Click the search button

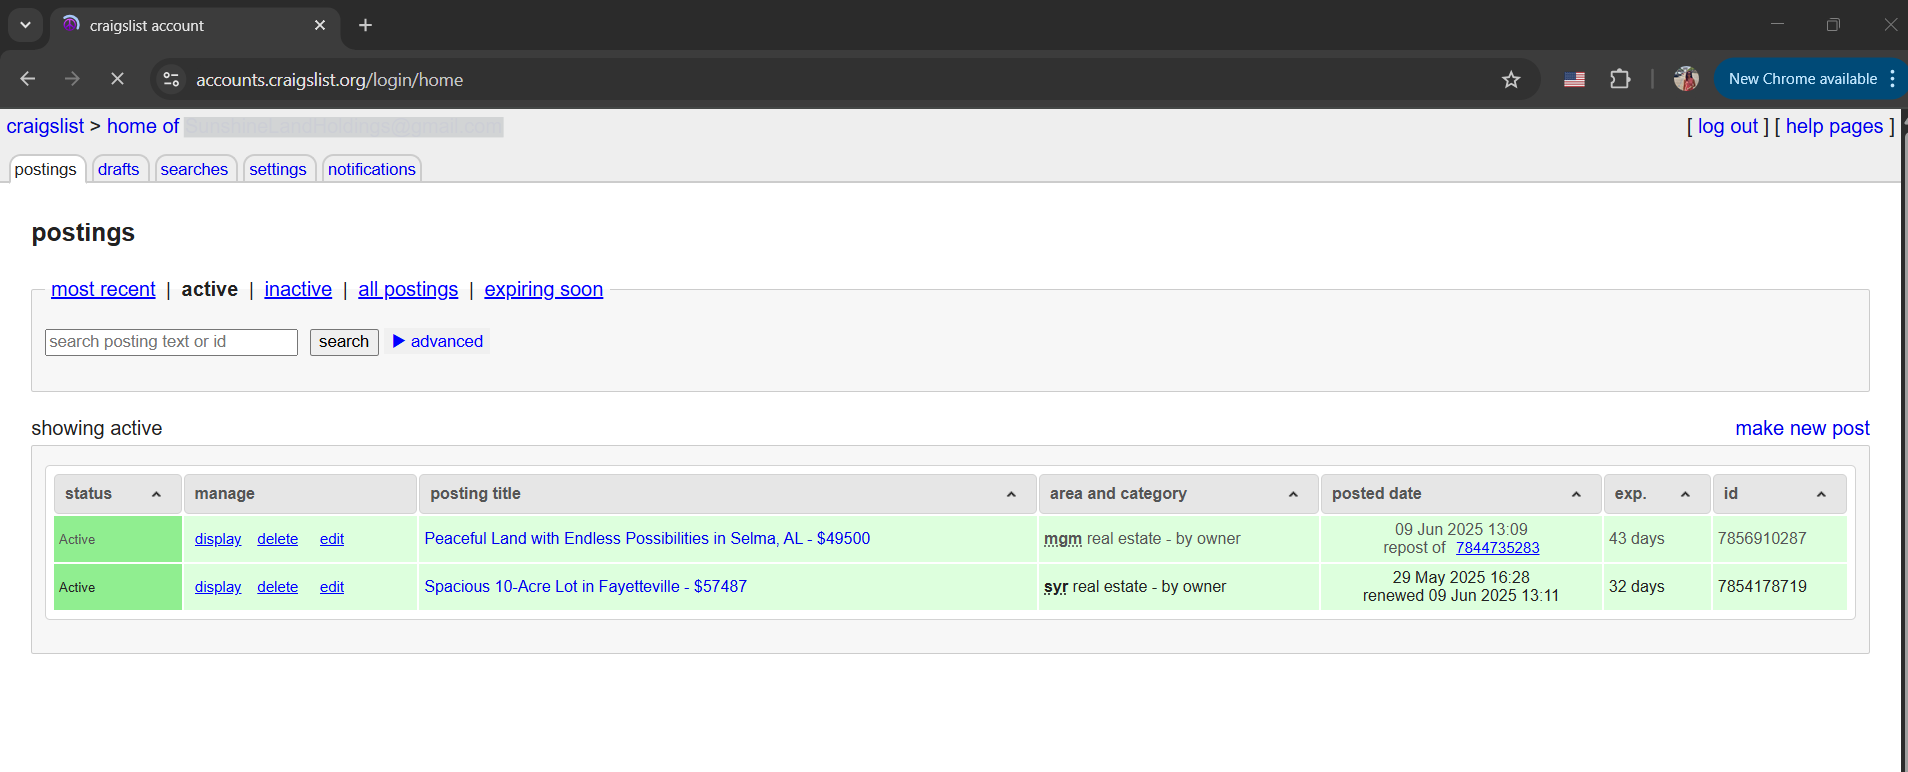pyautogui.click(x=344, y=342)
